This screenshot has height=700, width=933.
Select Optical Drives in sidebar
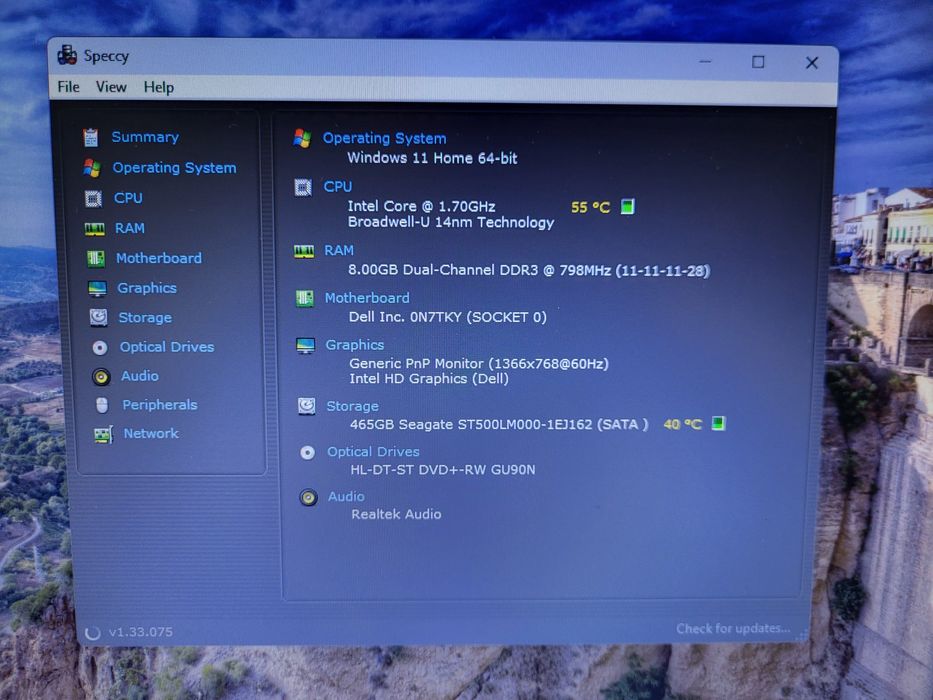(x=167, y=347)
